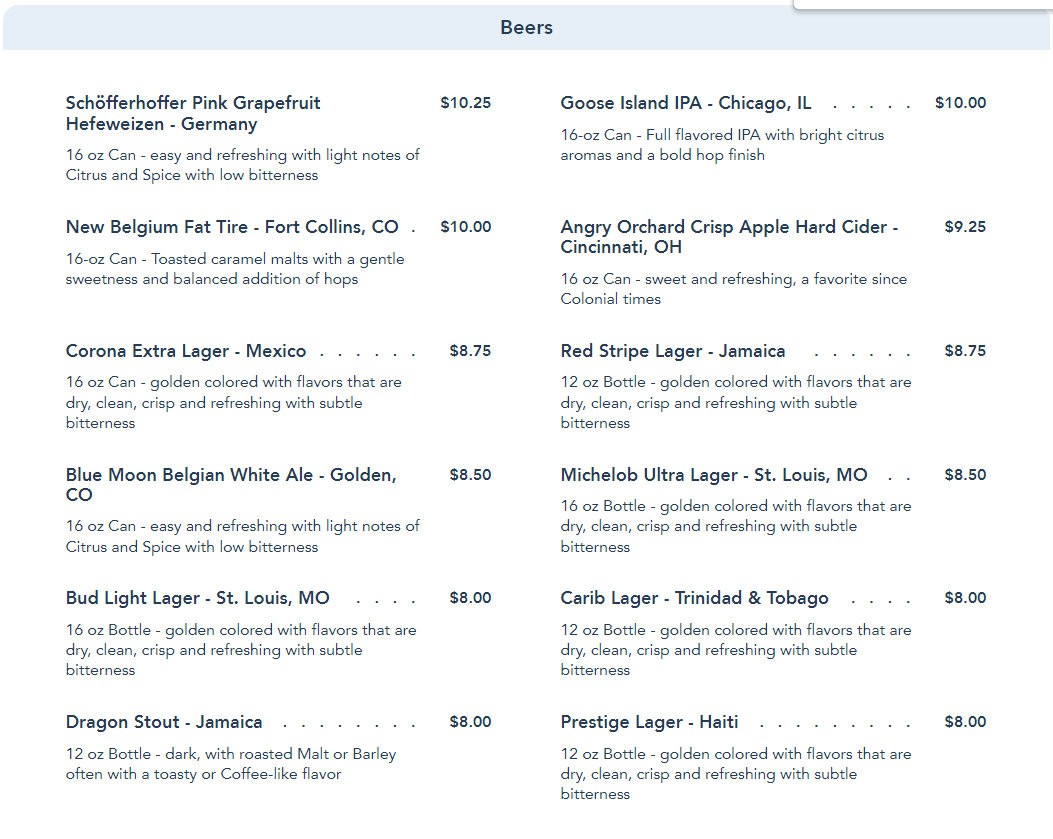Image resolution: width=1053 pixels, height=839 pixels.
Task: Click the $10.25 price for Schöfferhoffer
Action: [x=465, y=103]
